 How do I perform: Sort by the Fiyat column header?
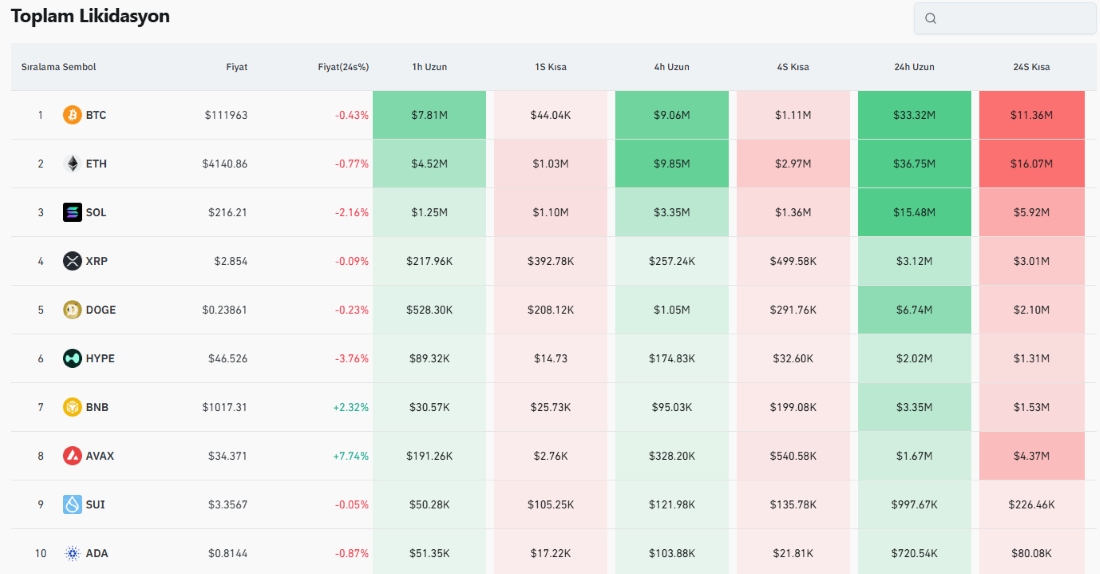click(x=236, y=67)
